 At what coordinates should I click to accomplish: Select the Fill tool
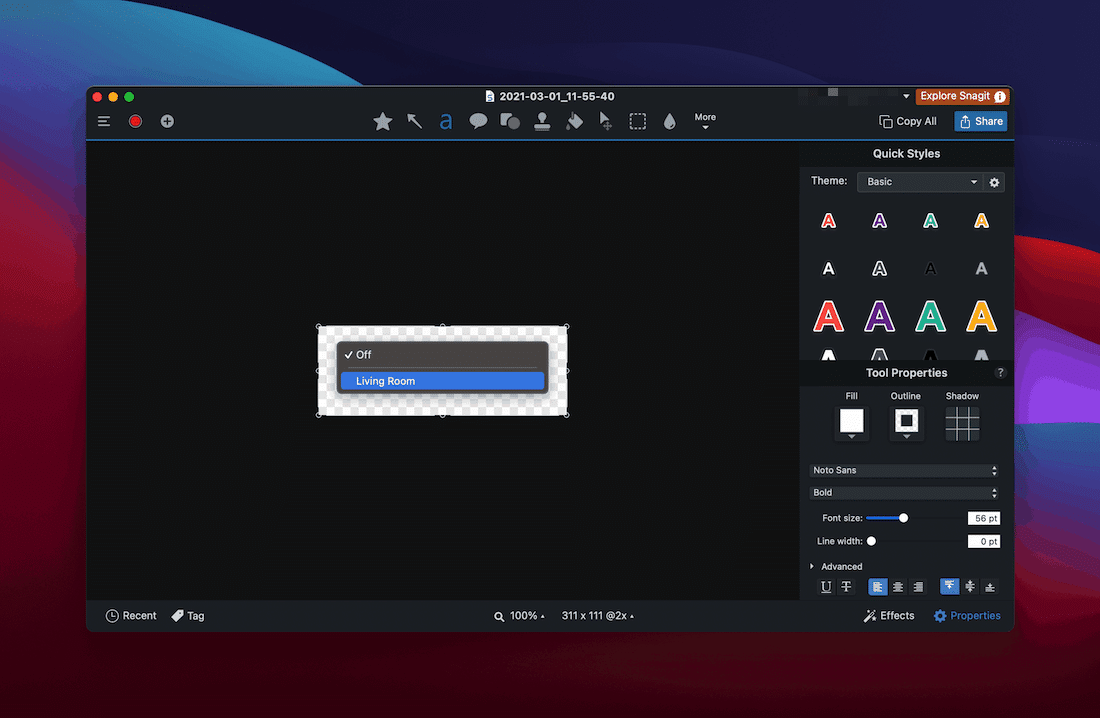[x=574, y=120]
